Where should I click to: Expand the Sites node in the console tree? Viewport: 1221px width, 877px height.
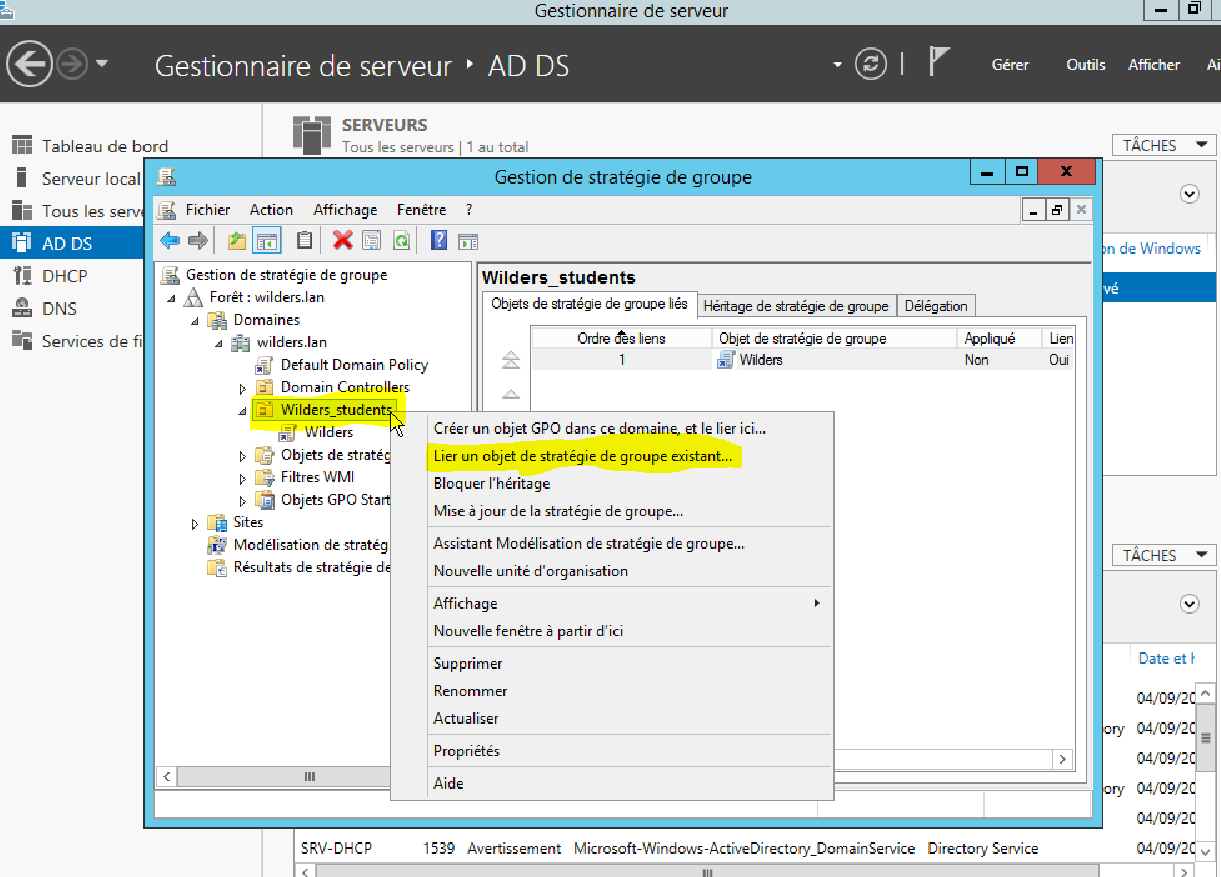(196, 521)
